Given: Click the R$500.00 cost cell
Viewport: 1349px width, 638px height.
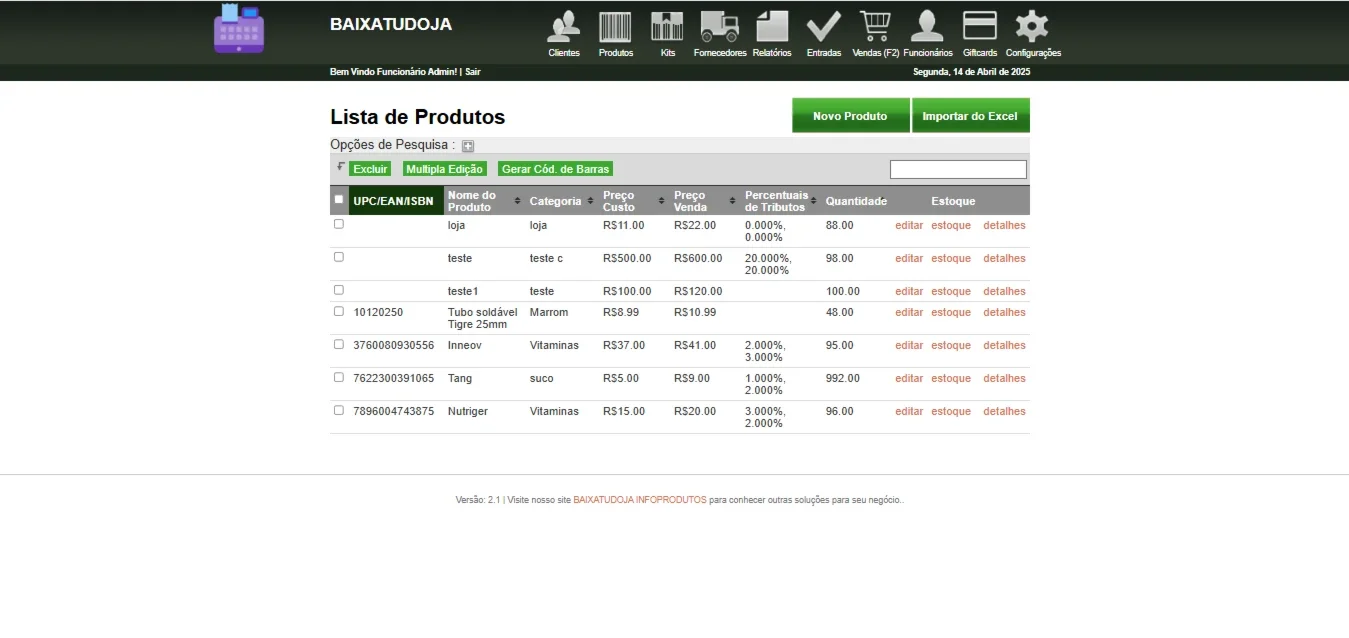Looking at the screenshot, I should coord(627,258).
